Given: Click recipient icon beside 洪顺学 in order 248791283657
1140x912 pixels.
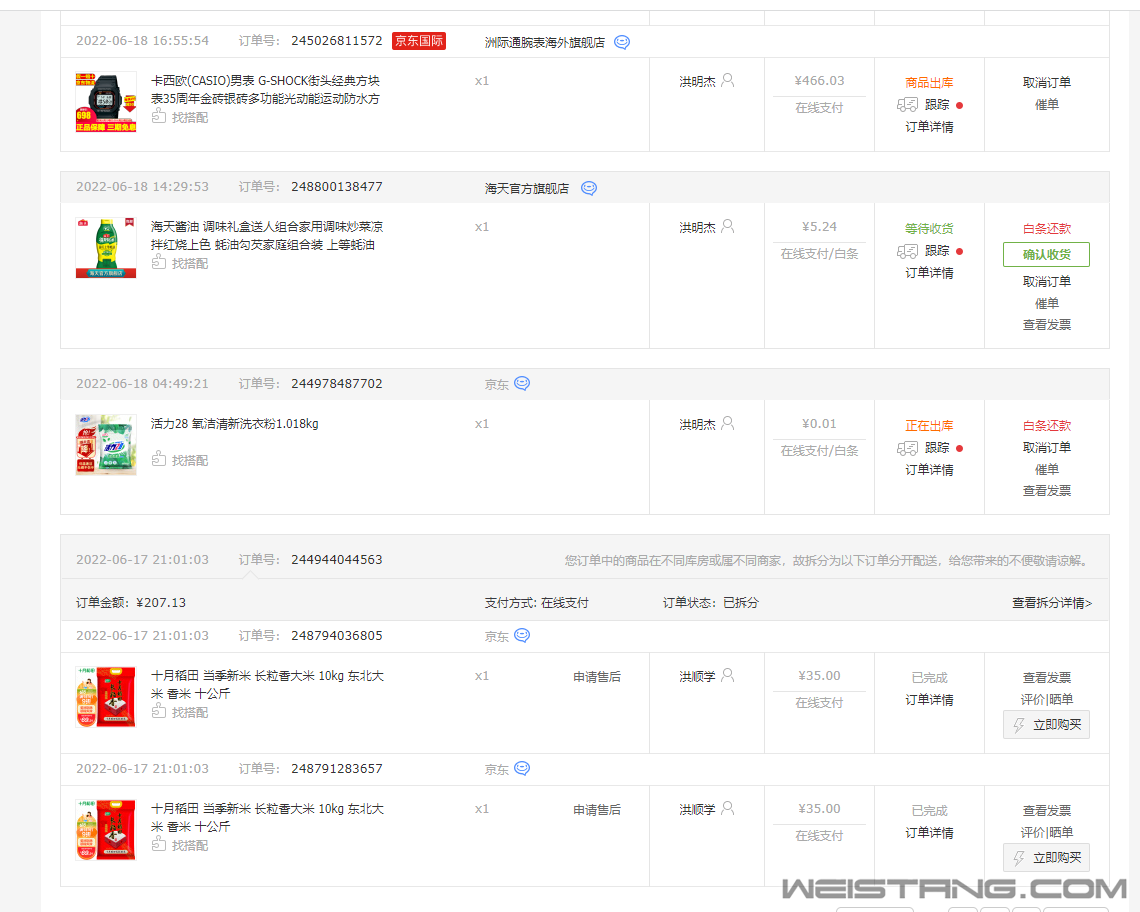Looking at the screenshot, I should click(x=728, y=809).
